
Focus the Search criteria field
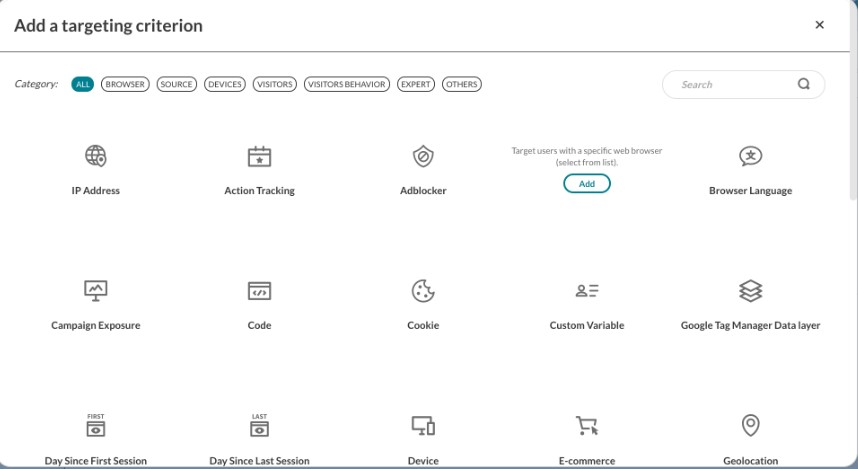pos(743,84)
